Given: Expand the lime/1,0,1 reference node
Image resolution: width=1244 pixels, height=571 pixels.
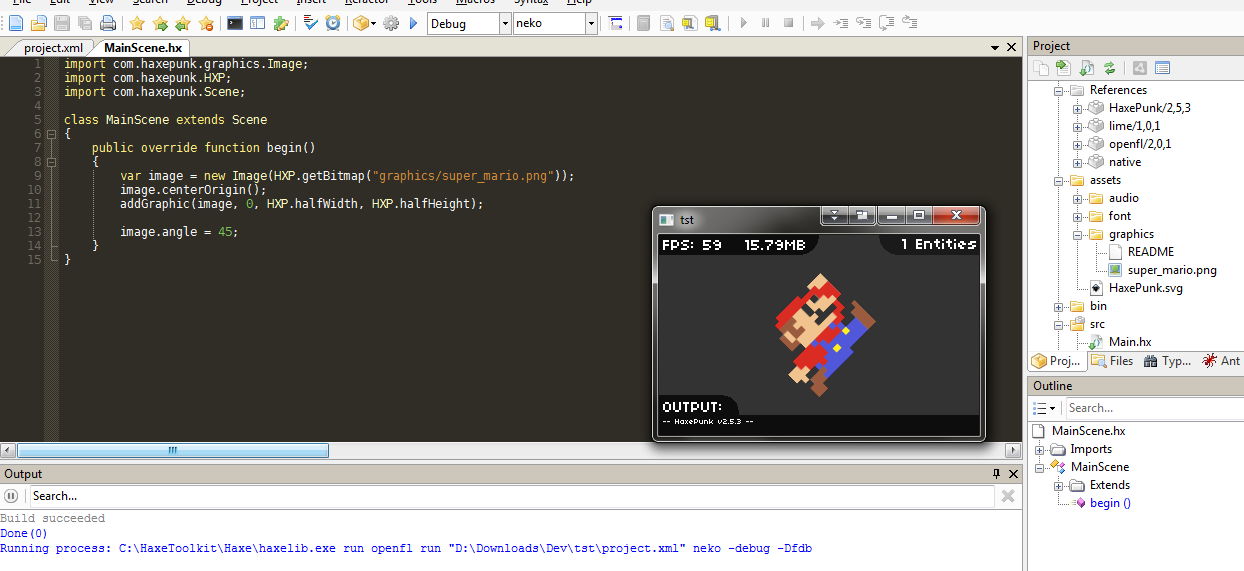Looking at the screenshot, I should tap(1077, 126).
